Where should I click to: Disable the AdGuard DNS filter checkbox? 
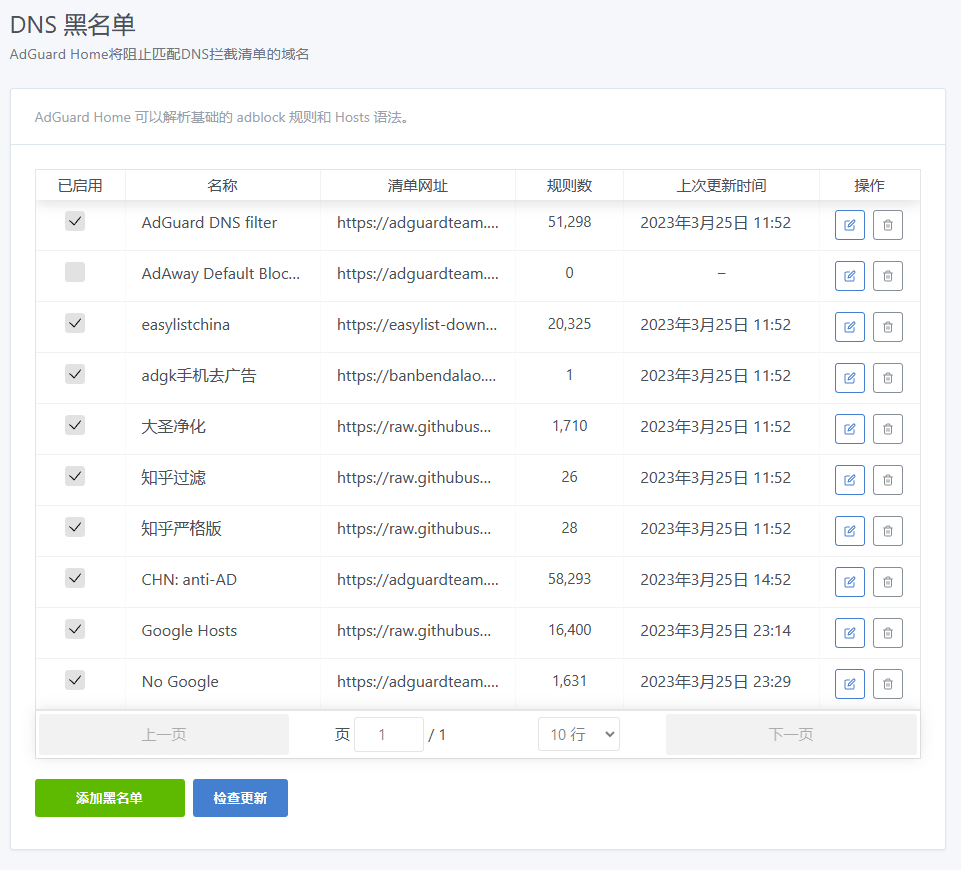coord(75,221)
